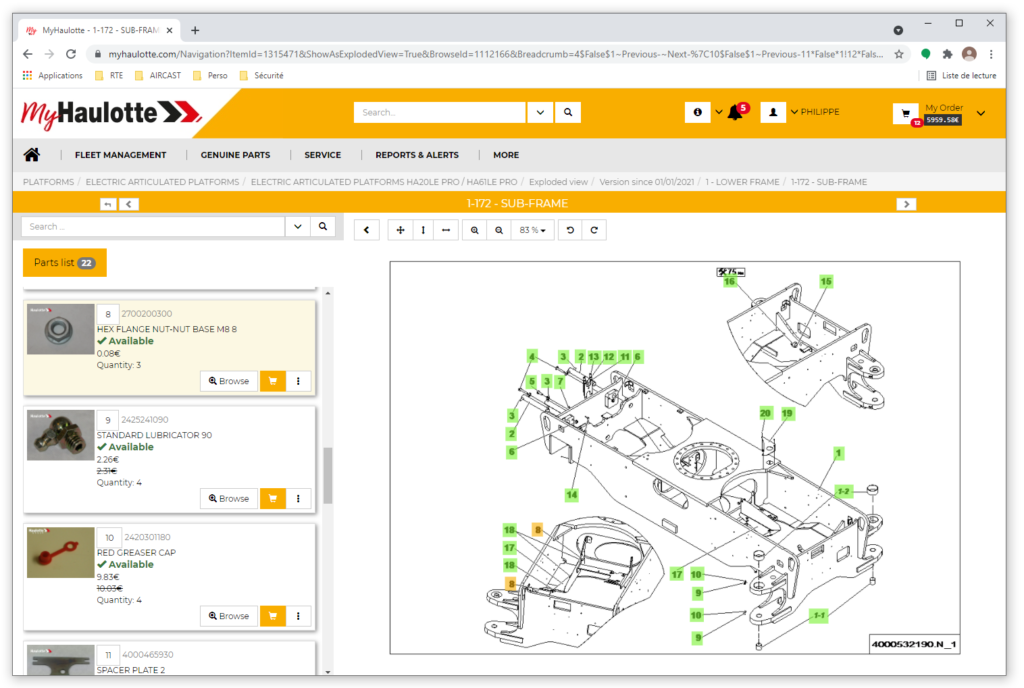
Task: Open more options for RED GREASER CAP
Action: (x=298, y=616)
